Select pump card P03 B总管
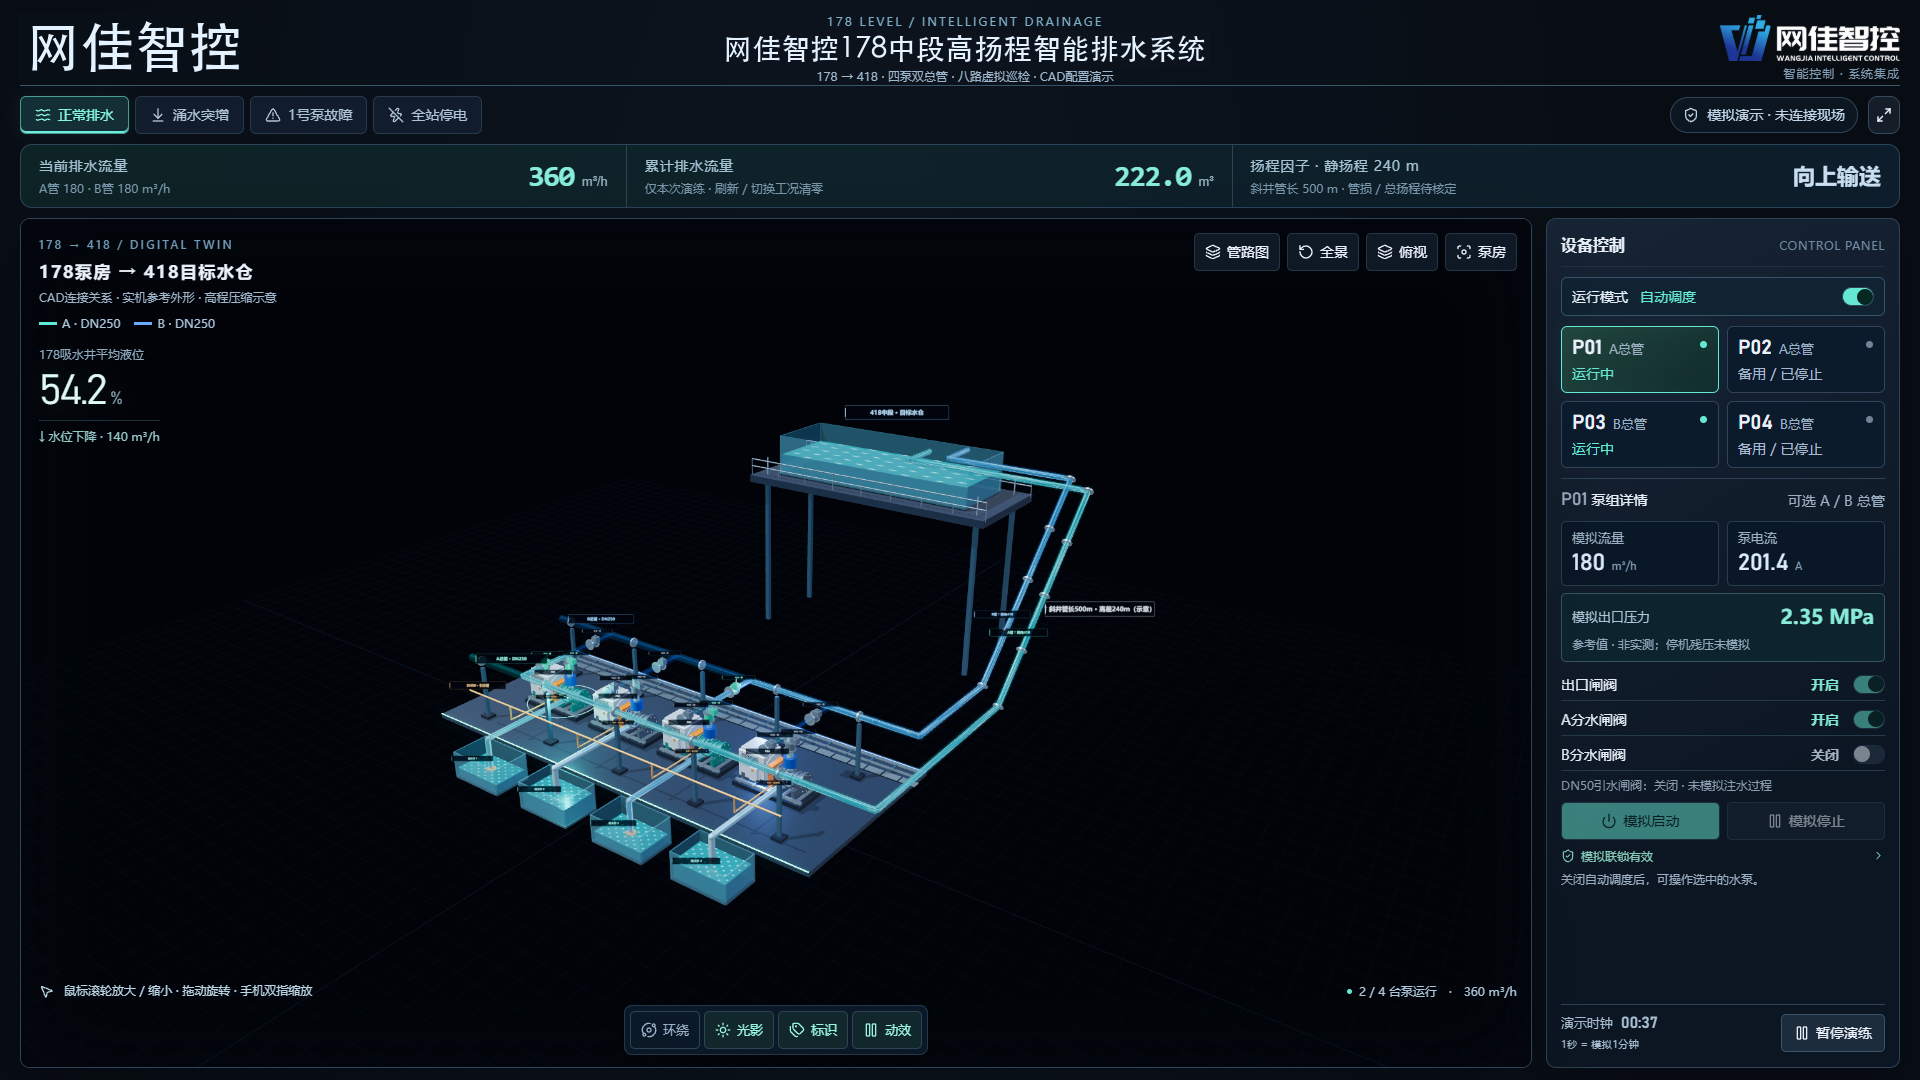 [1640, 435]
